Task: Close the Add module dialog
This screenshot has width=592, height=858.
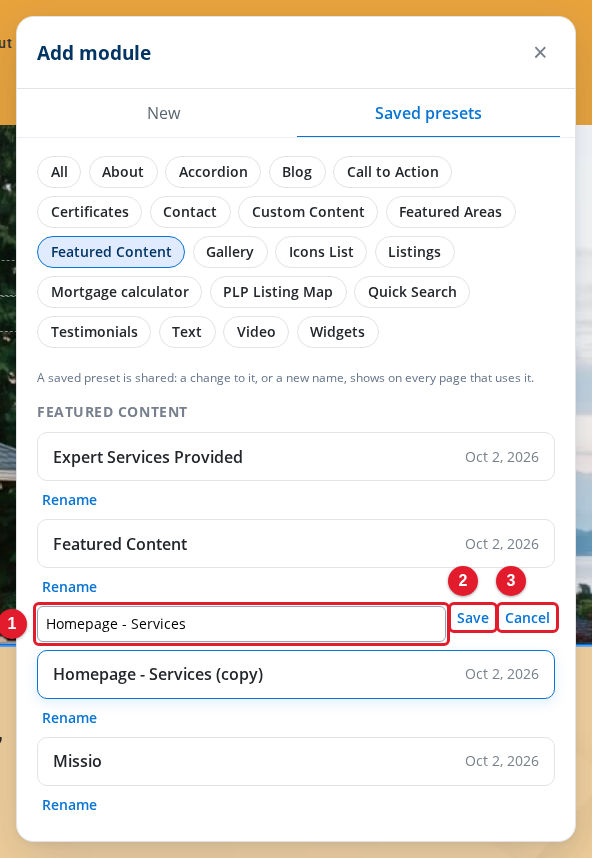Action: point(540,53)
